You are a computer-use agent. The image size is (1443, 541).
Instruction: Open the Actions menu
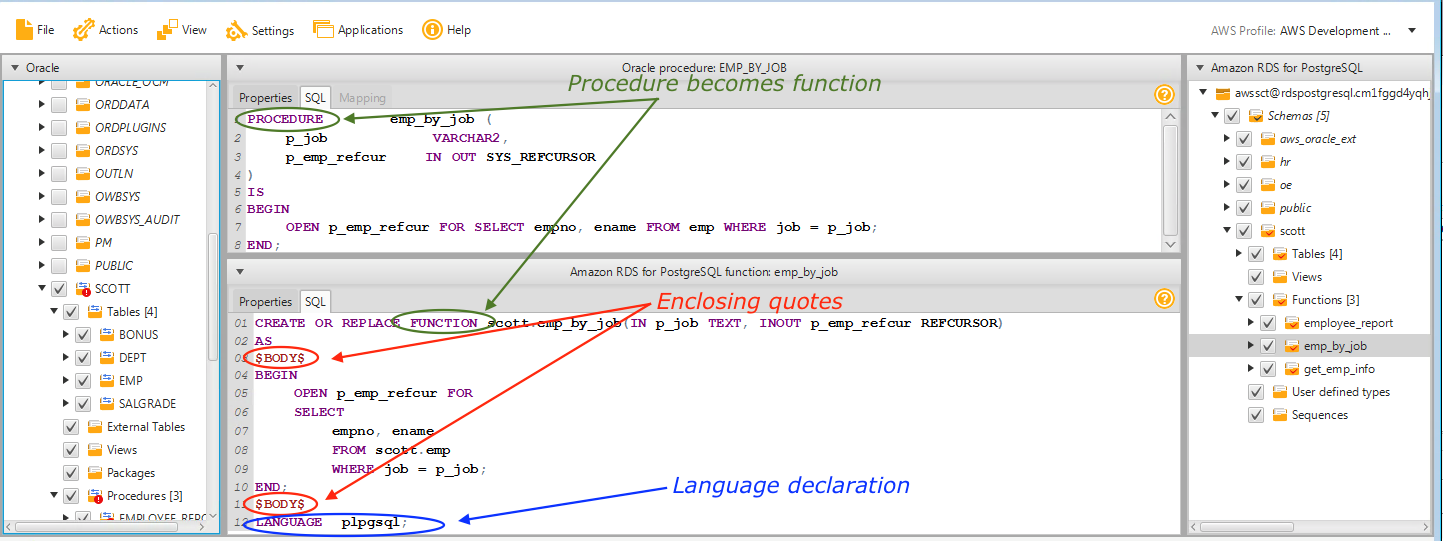[x=106, y=30]
